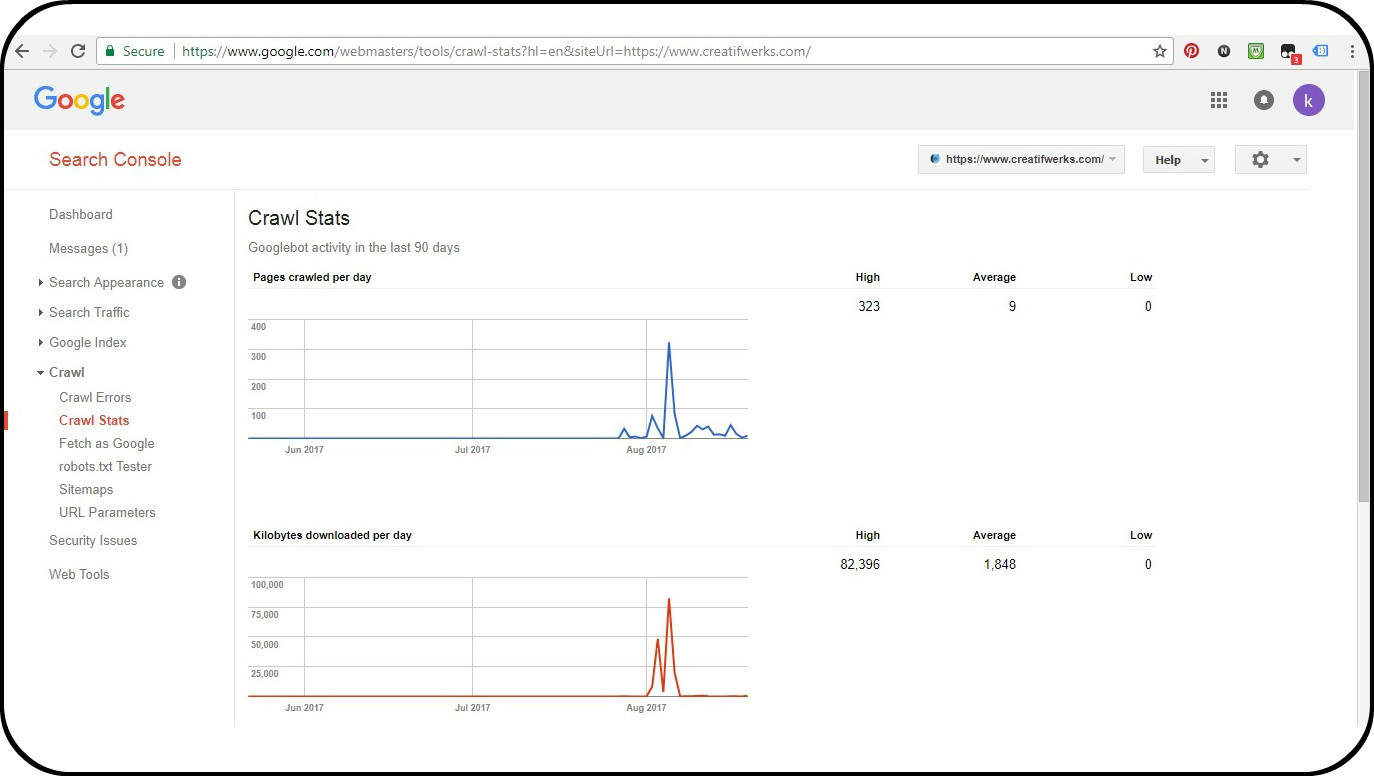Click the browser forward arrow
This screenshot has width=1374, height=776.
point(50,51)
